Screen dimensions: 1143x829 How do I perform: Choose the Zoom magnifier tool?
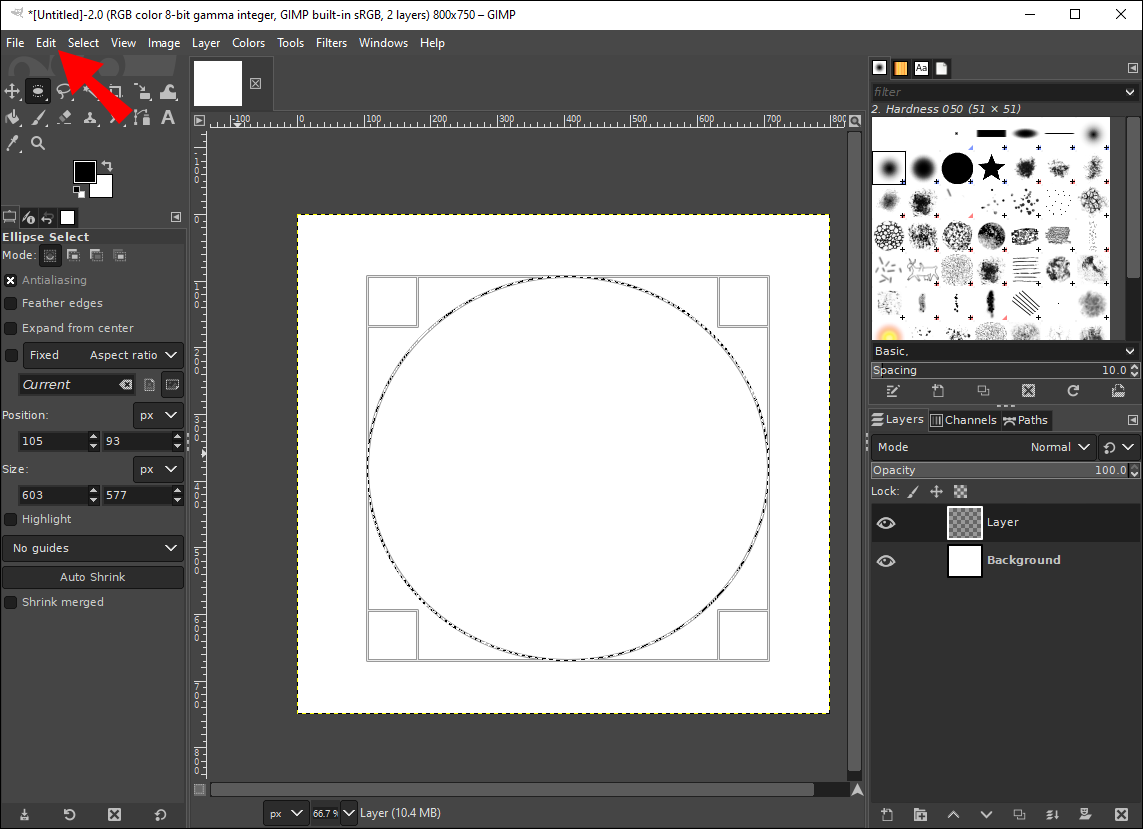[38, 144]
